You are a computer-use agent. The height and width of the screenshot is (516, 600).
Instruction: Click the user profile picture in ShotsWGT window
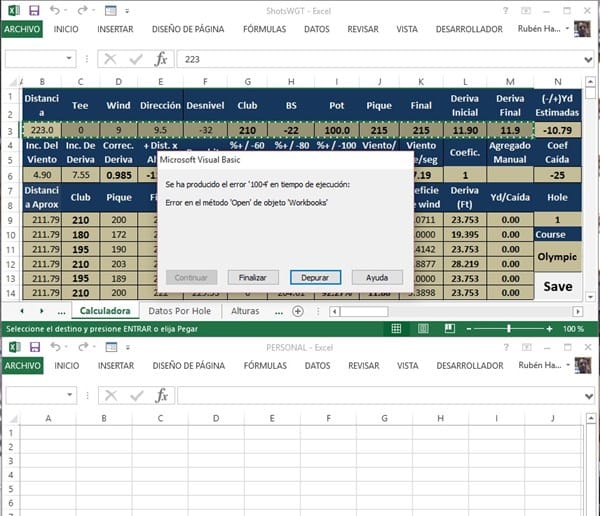582,29
